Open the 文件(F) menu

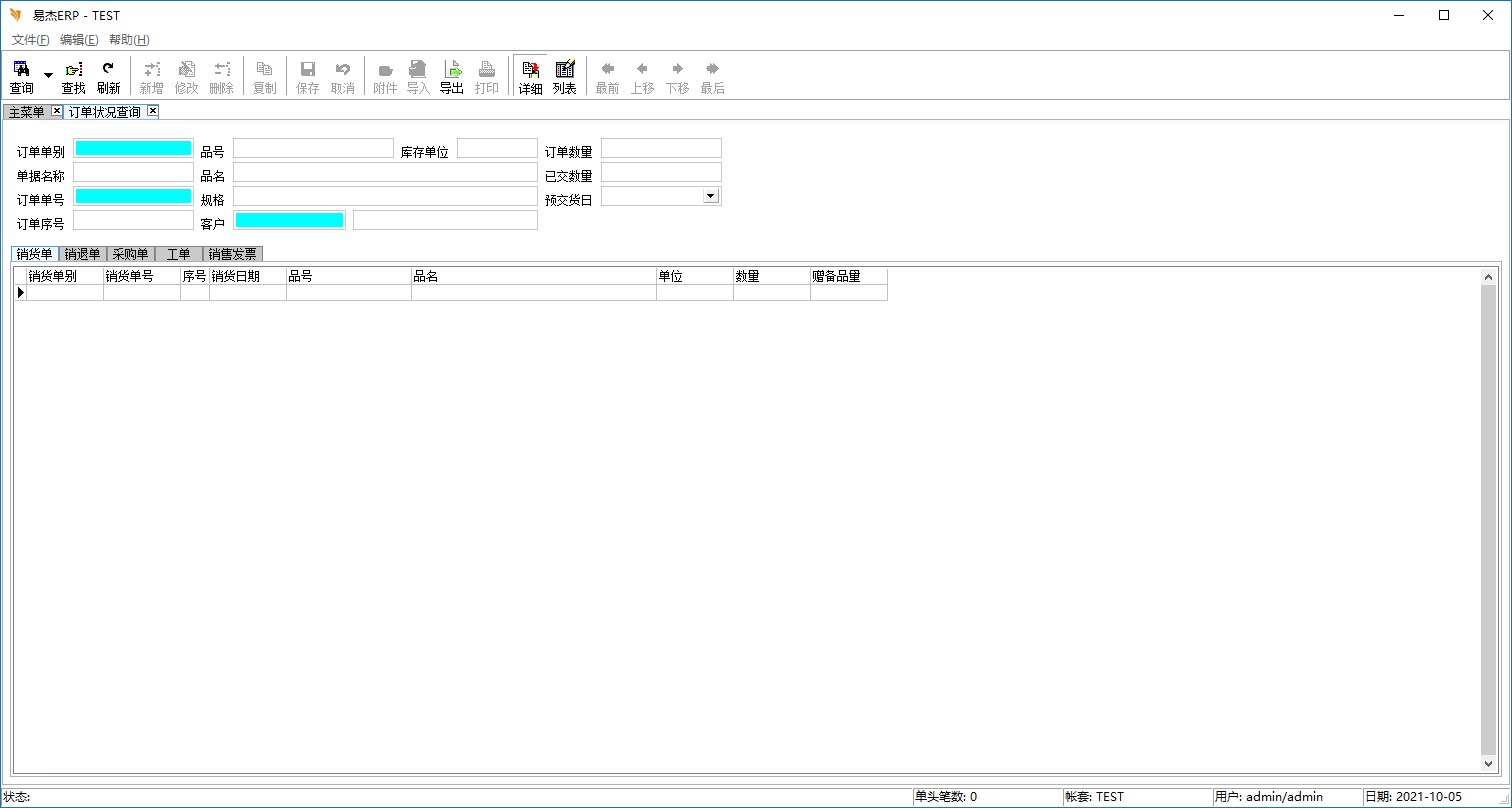point(30,40)
